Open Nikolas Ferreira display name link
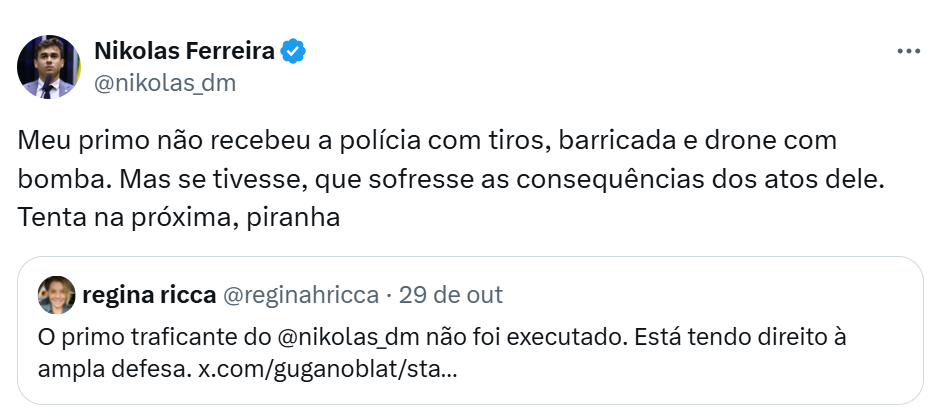947x420 pixels. [x=183, y=51]
